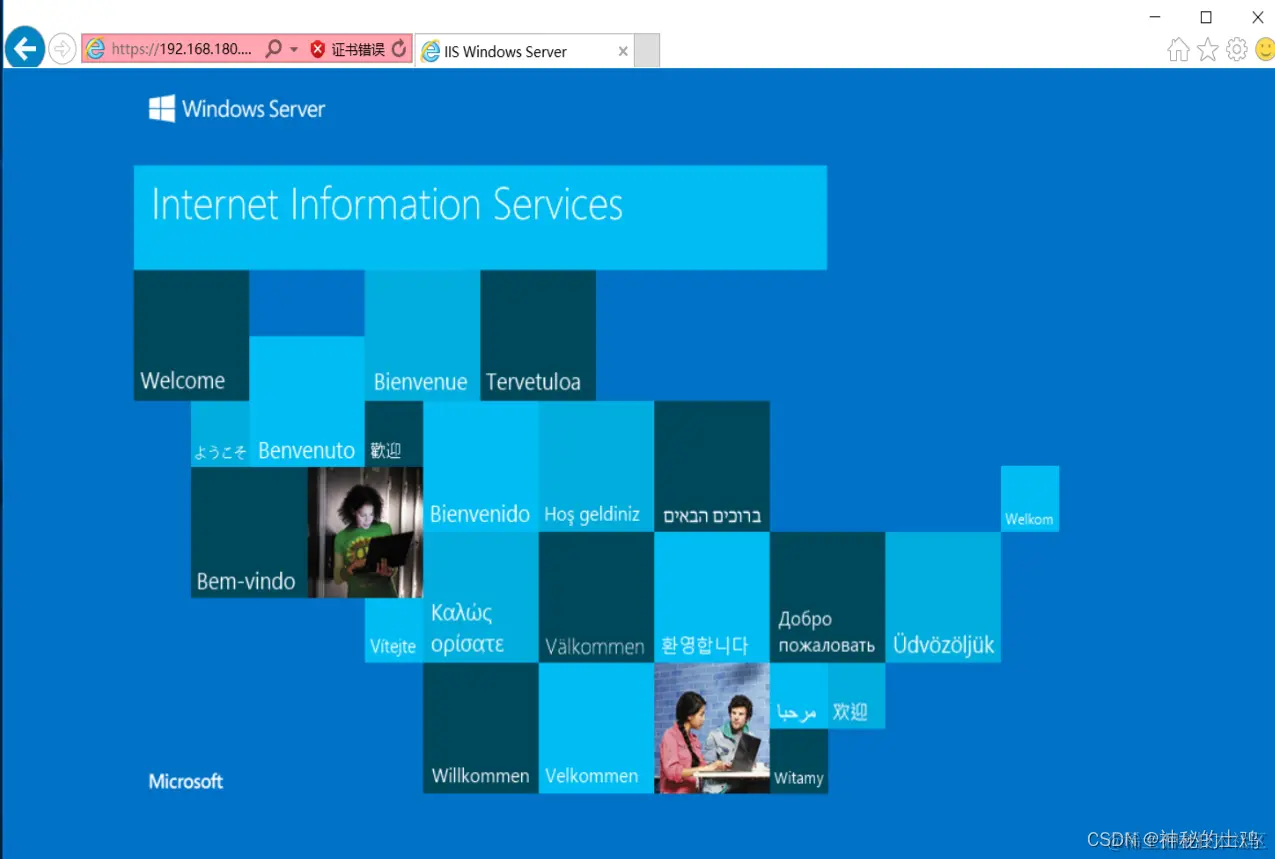Click the Microsoft logo text
The height and width of the screenshot is (859, 1275).
click(x=186, y=781)
